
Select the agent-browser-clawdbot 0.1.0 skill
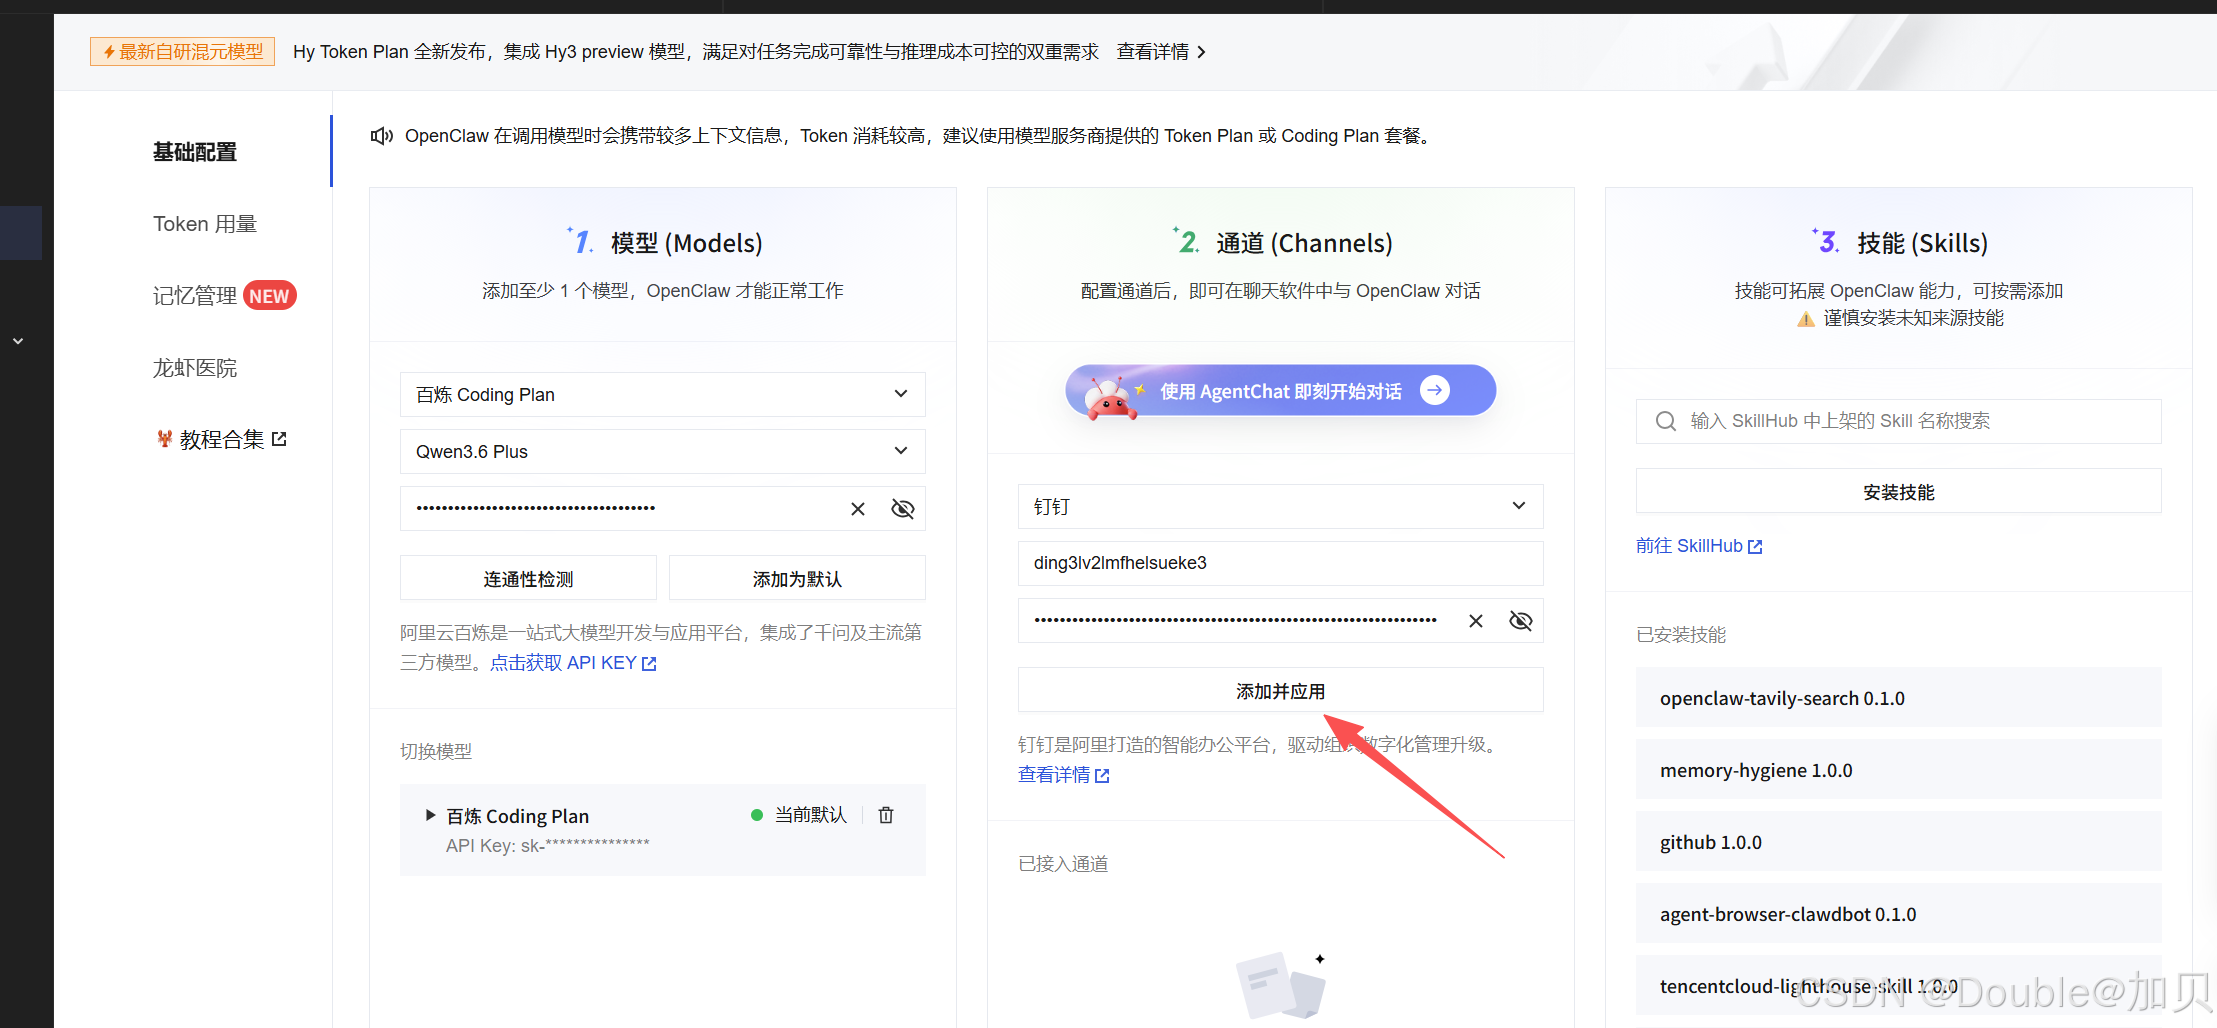[1898, 914]
